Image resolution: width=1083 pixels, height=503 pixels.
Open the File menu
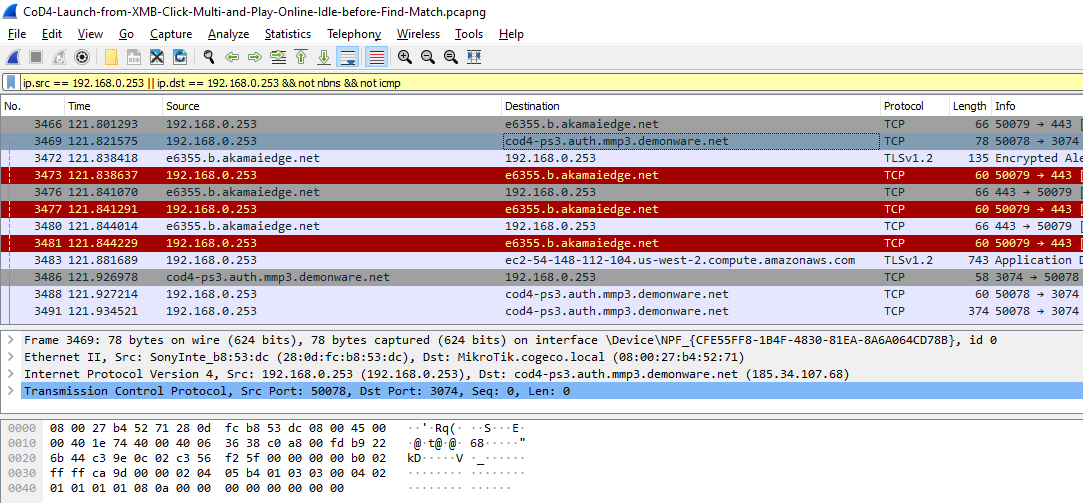pos(17,34)
